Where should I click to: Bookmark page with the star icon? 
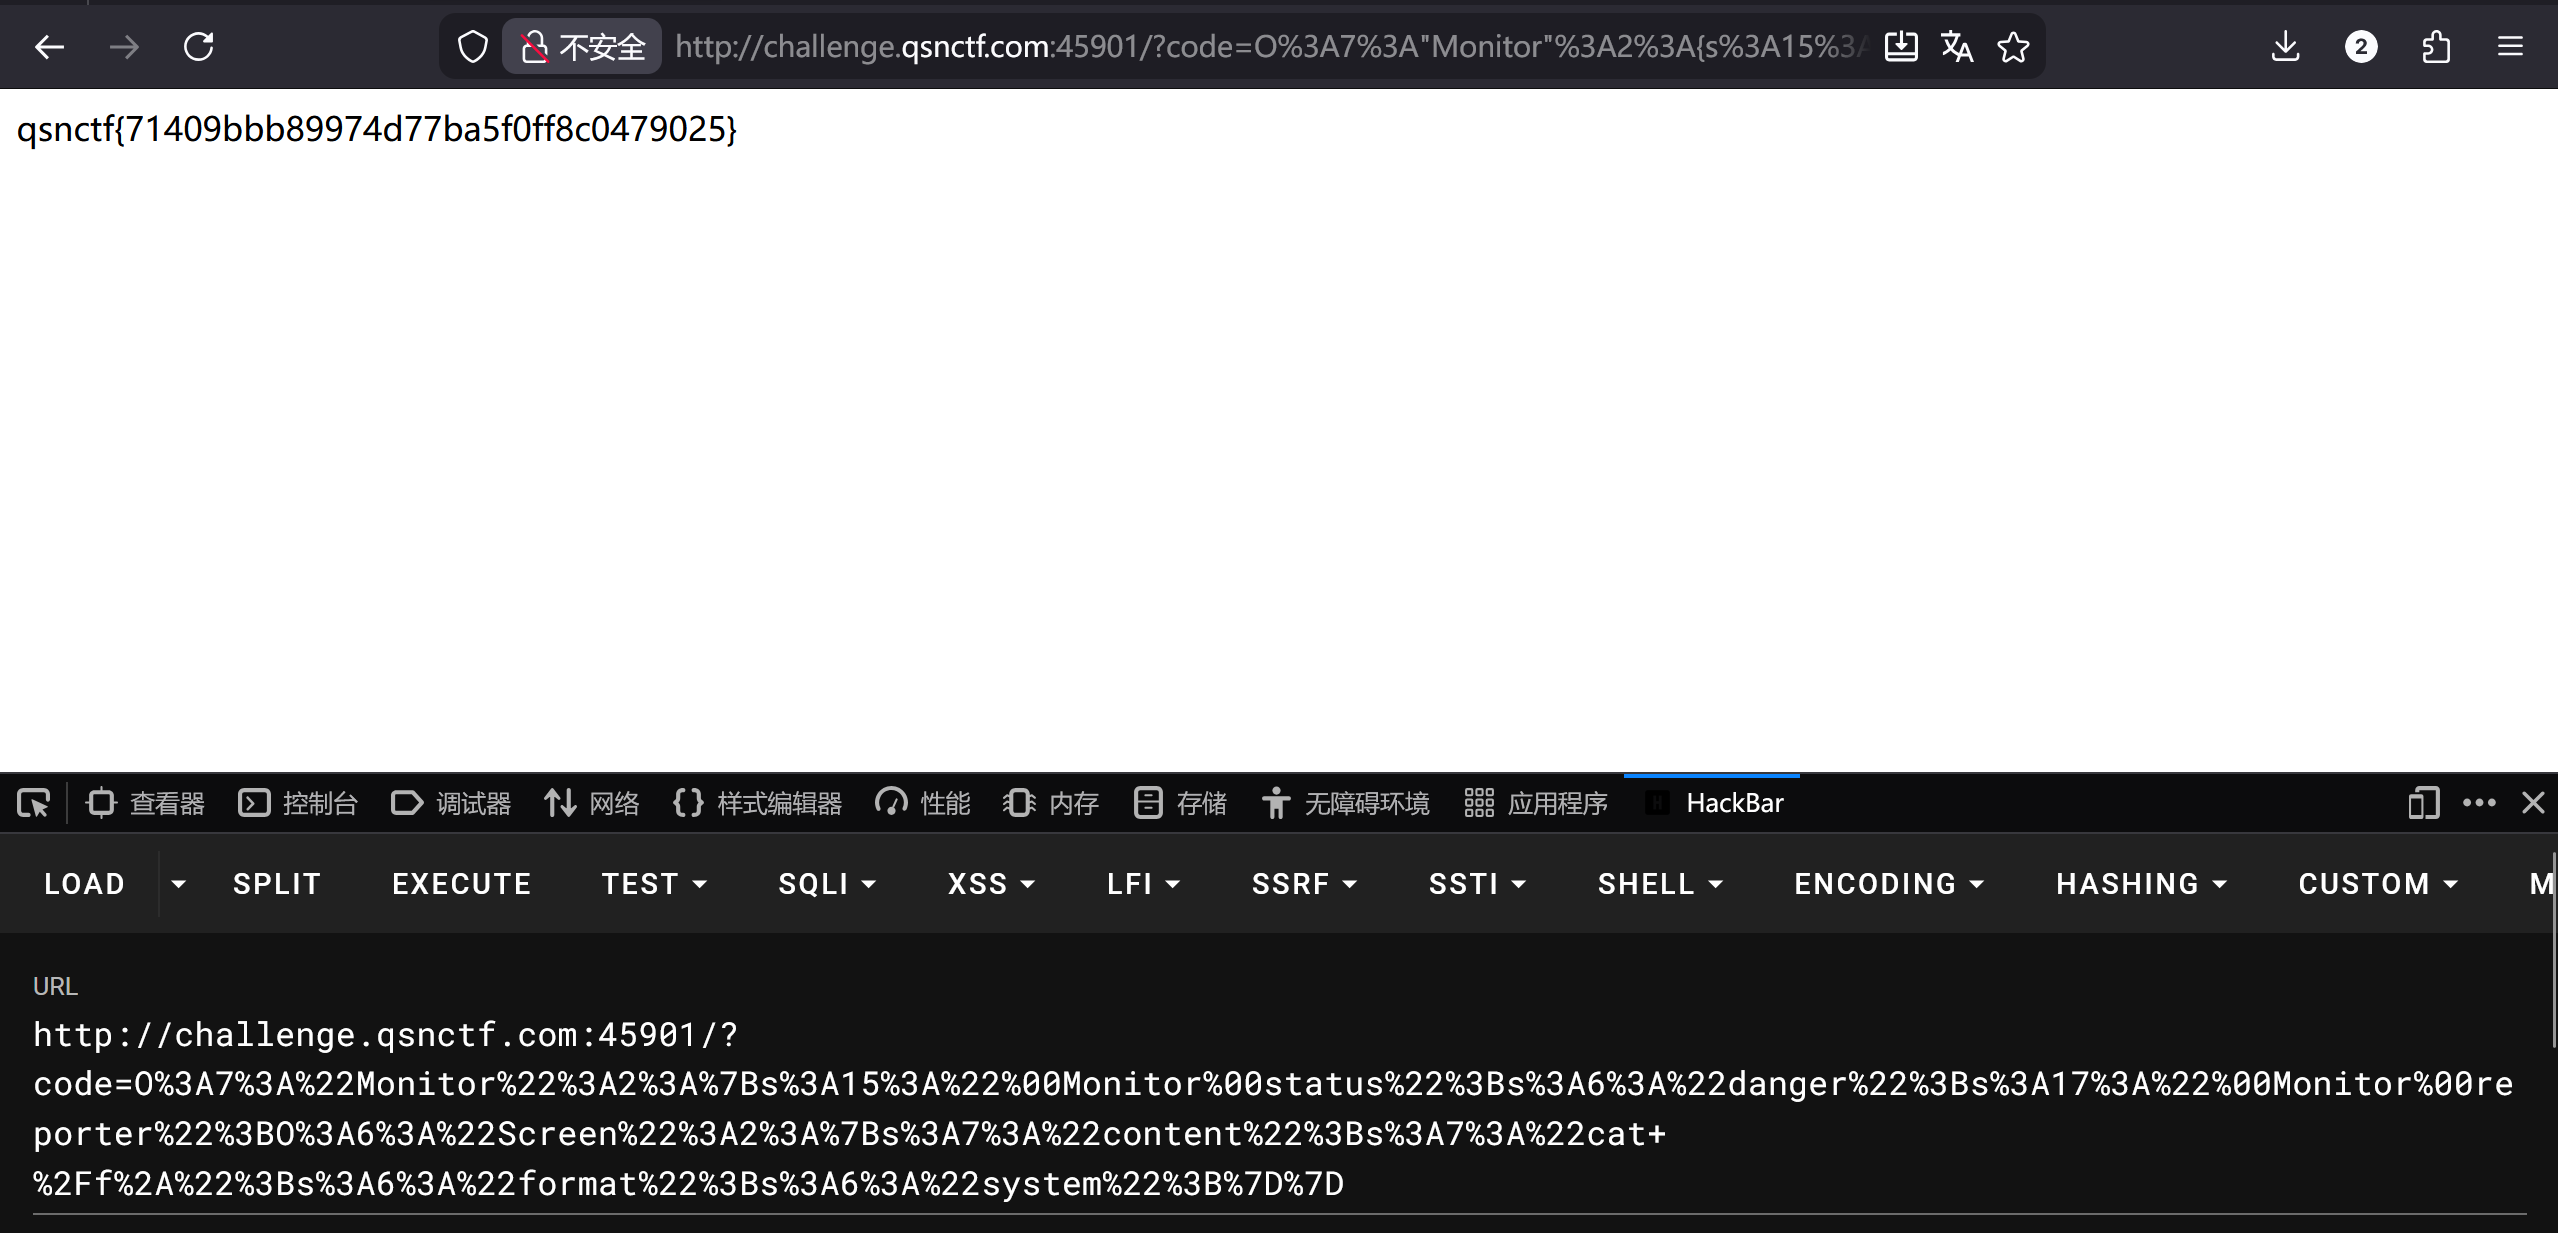pyautogui.click(x=2013, y=47)
